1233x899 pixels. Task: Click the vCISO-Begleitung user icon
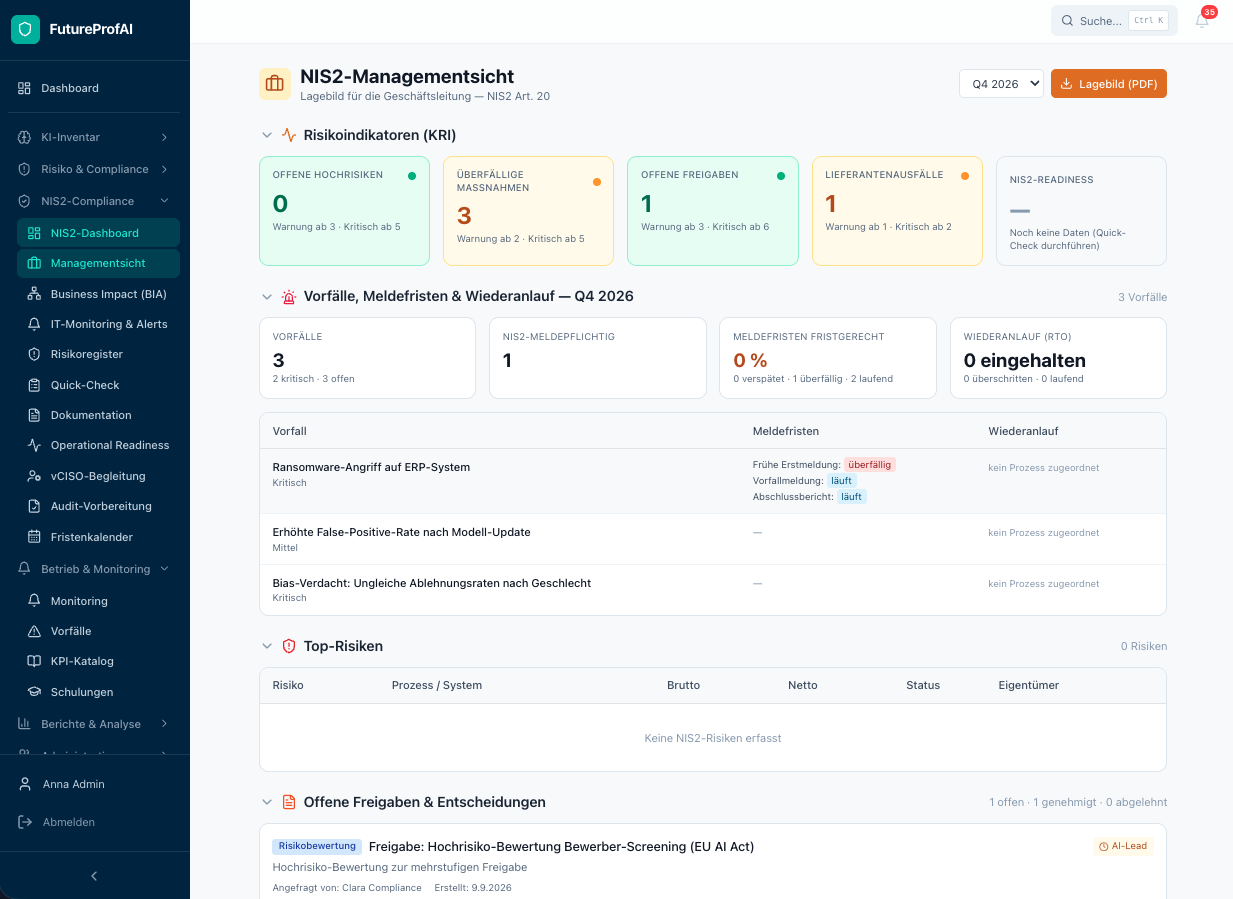coord(34,476)
